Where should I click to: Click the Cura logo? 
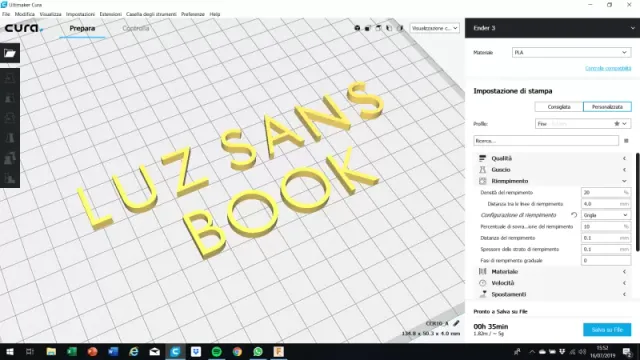23,28
